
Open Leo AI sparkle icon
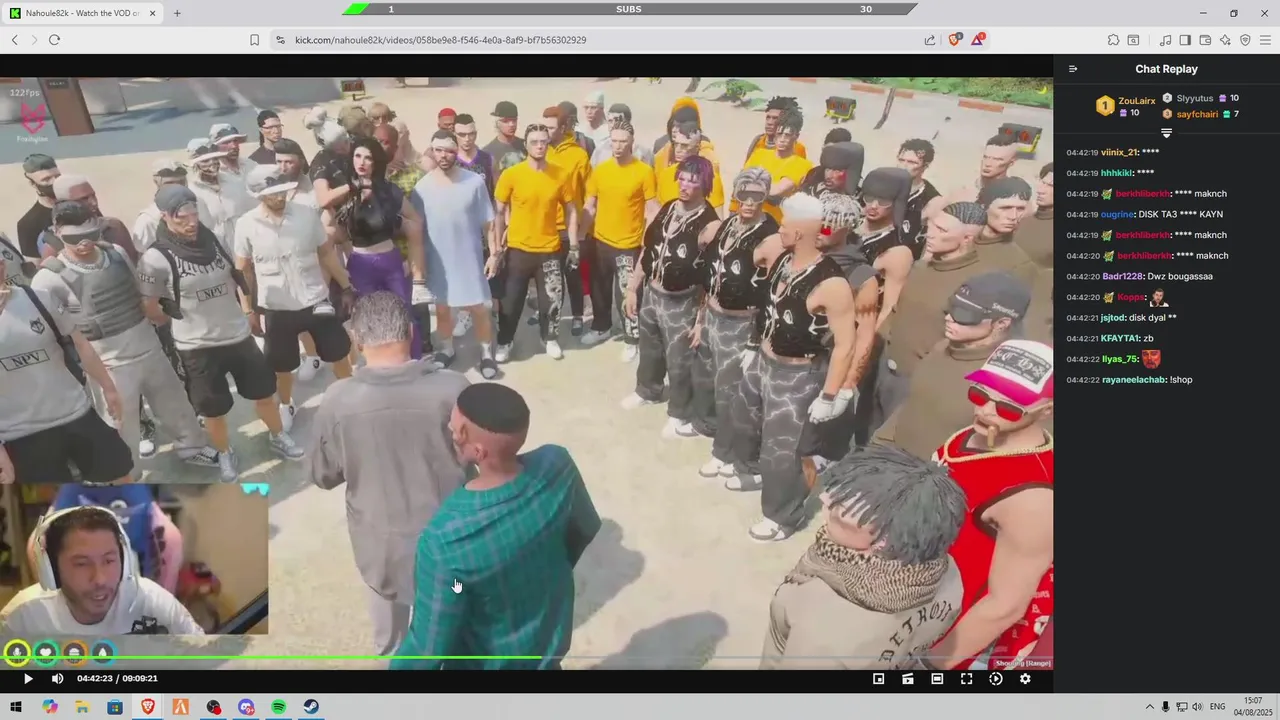[1225, 40]
